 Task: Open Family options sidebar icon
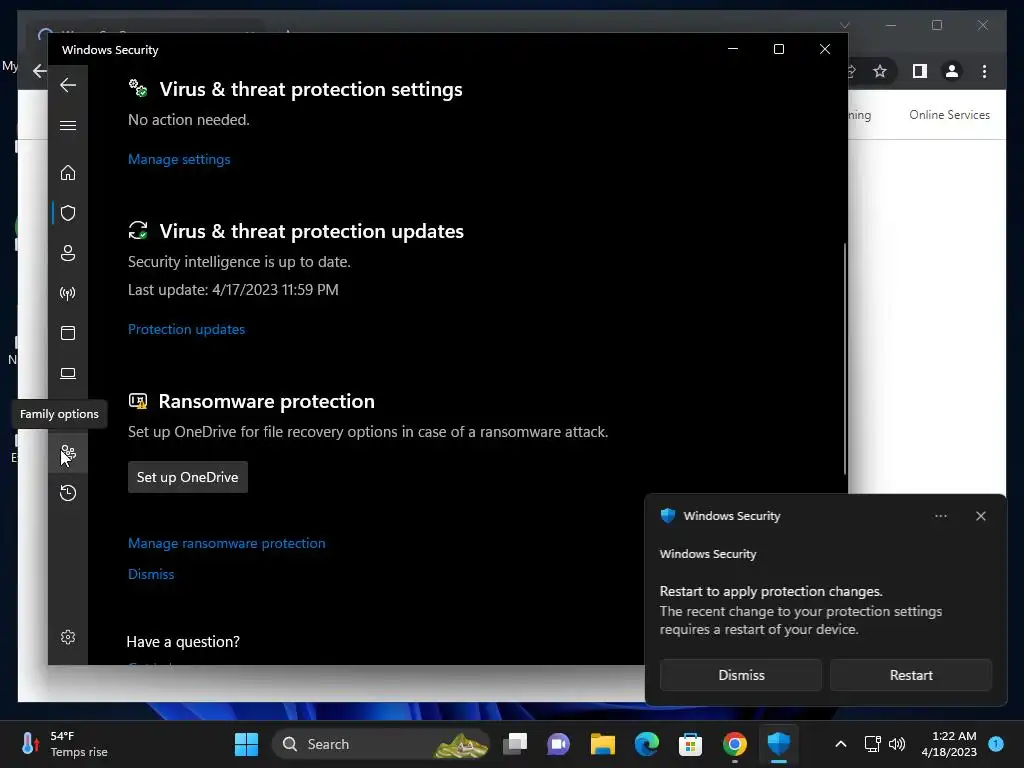tap(68, 453)
